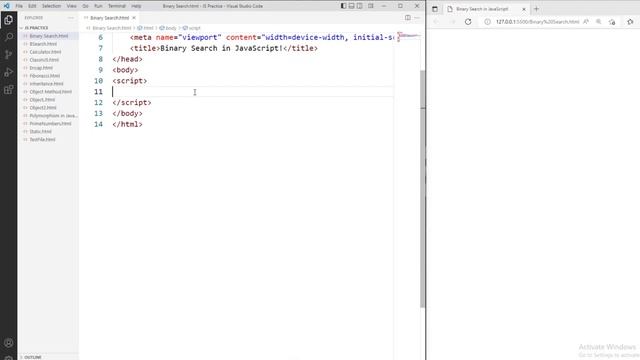Image resolution: width=640 pixels, height=360 pixels.
Task: Toggle the bottom panel visibility
Action: (351, 6)
